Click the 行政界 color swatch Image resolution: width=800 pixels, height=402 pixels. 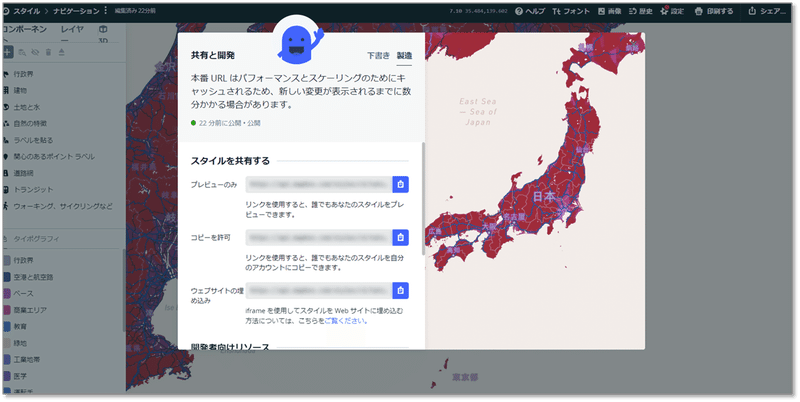[x=7, y=260]
